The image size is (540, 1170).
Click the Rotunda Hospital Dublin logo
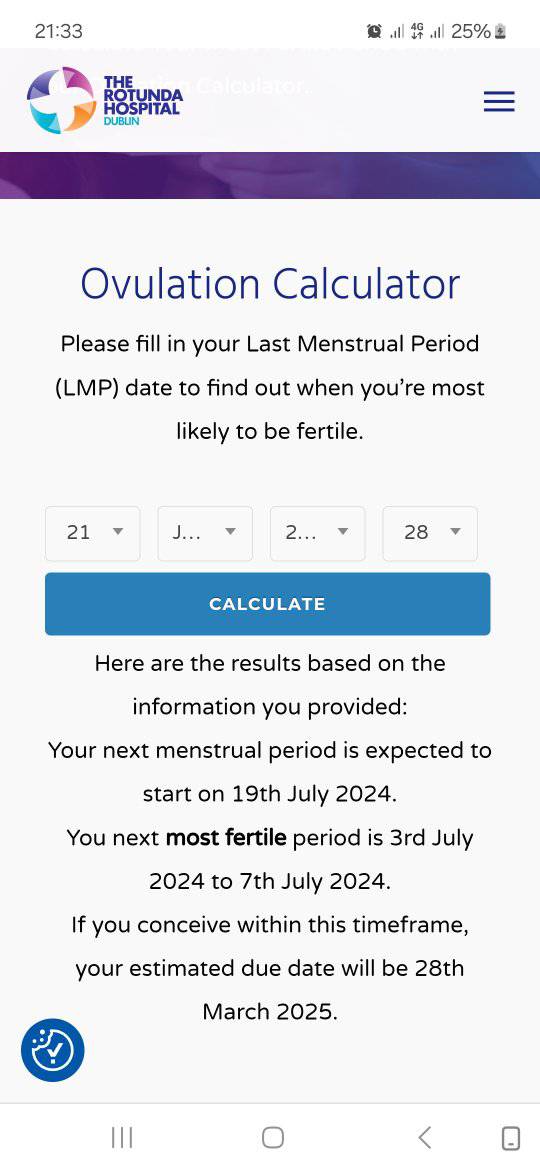tap(104, 100)
